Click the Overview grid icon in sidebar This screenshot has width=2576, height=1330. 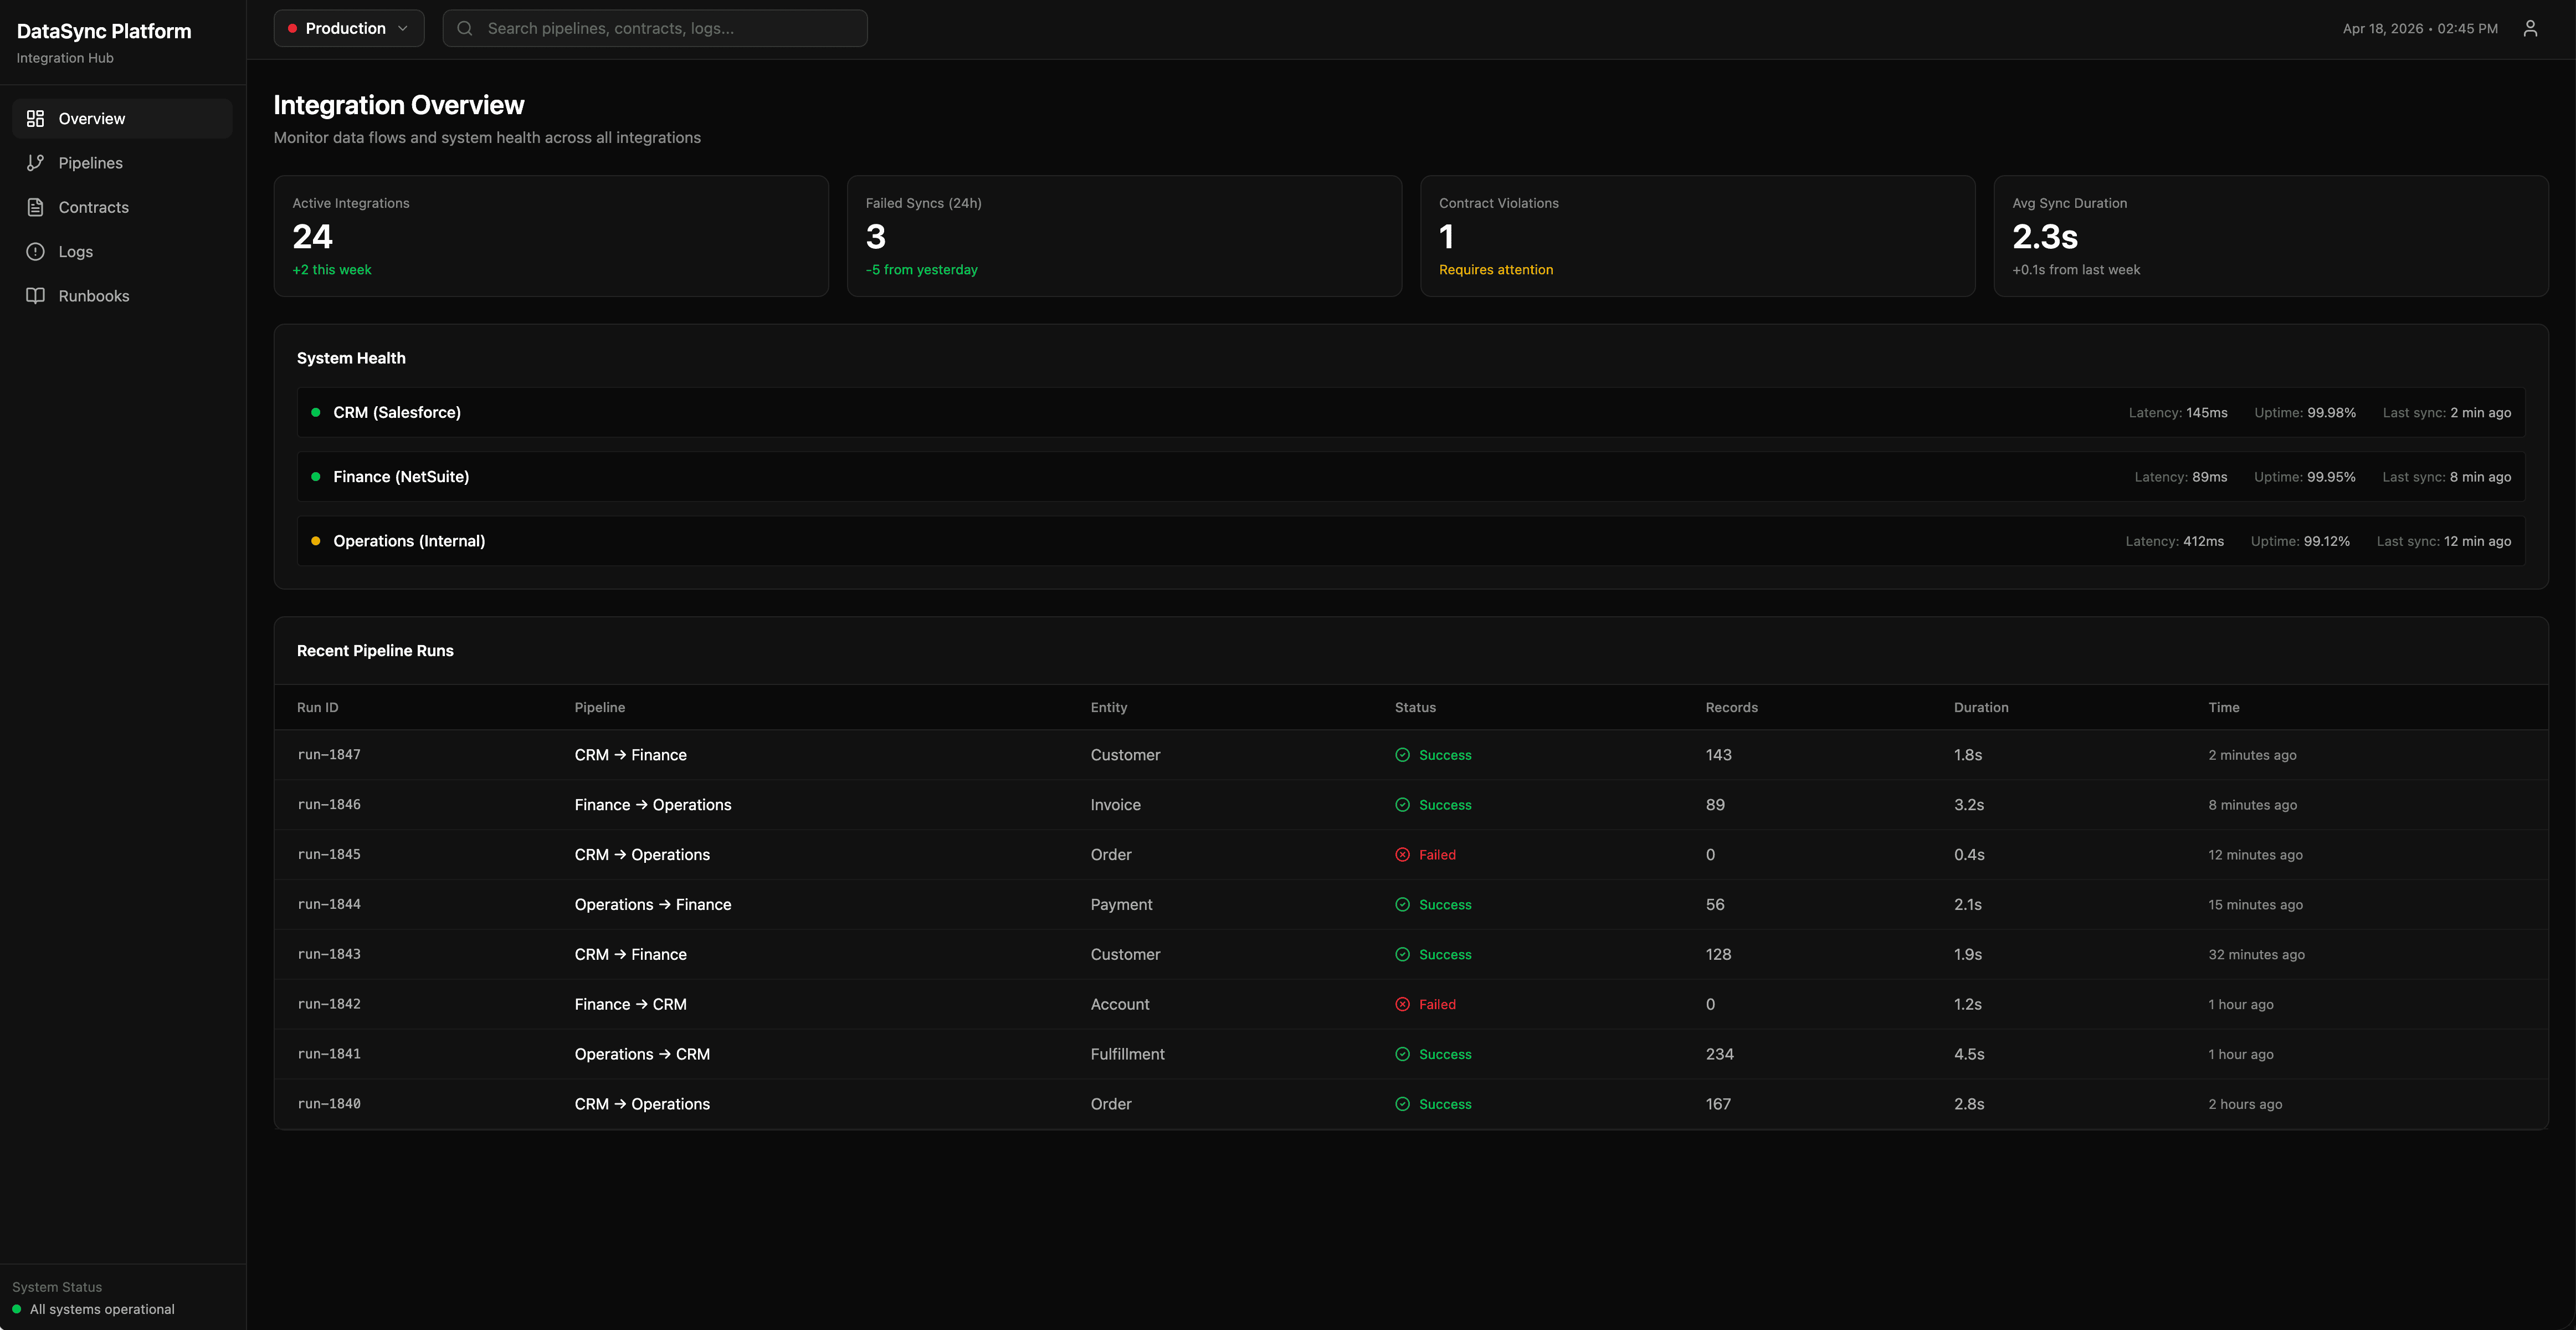35,118
